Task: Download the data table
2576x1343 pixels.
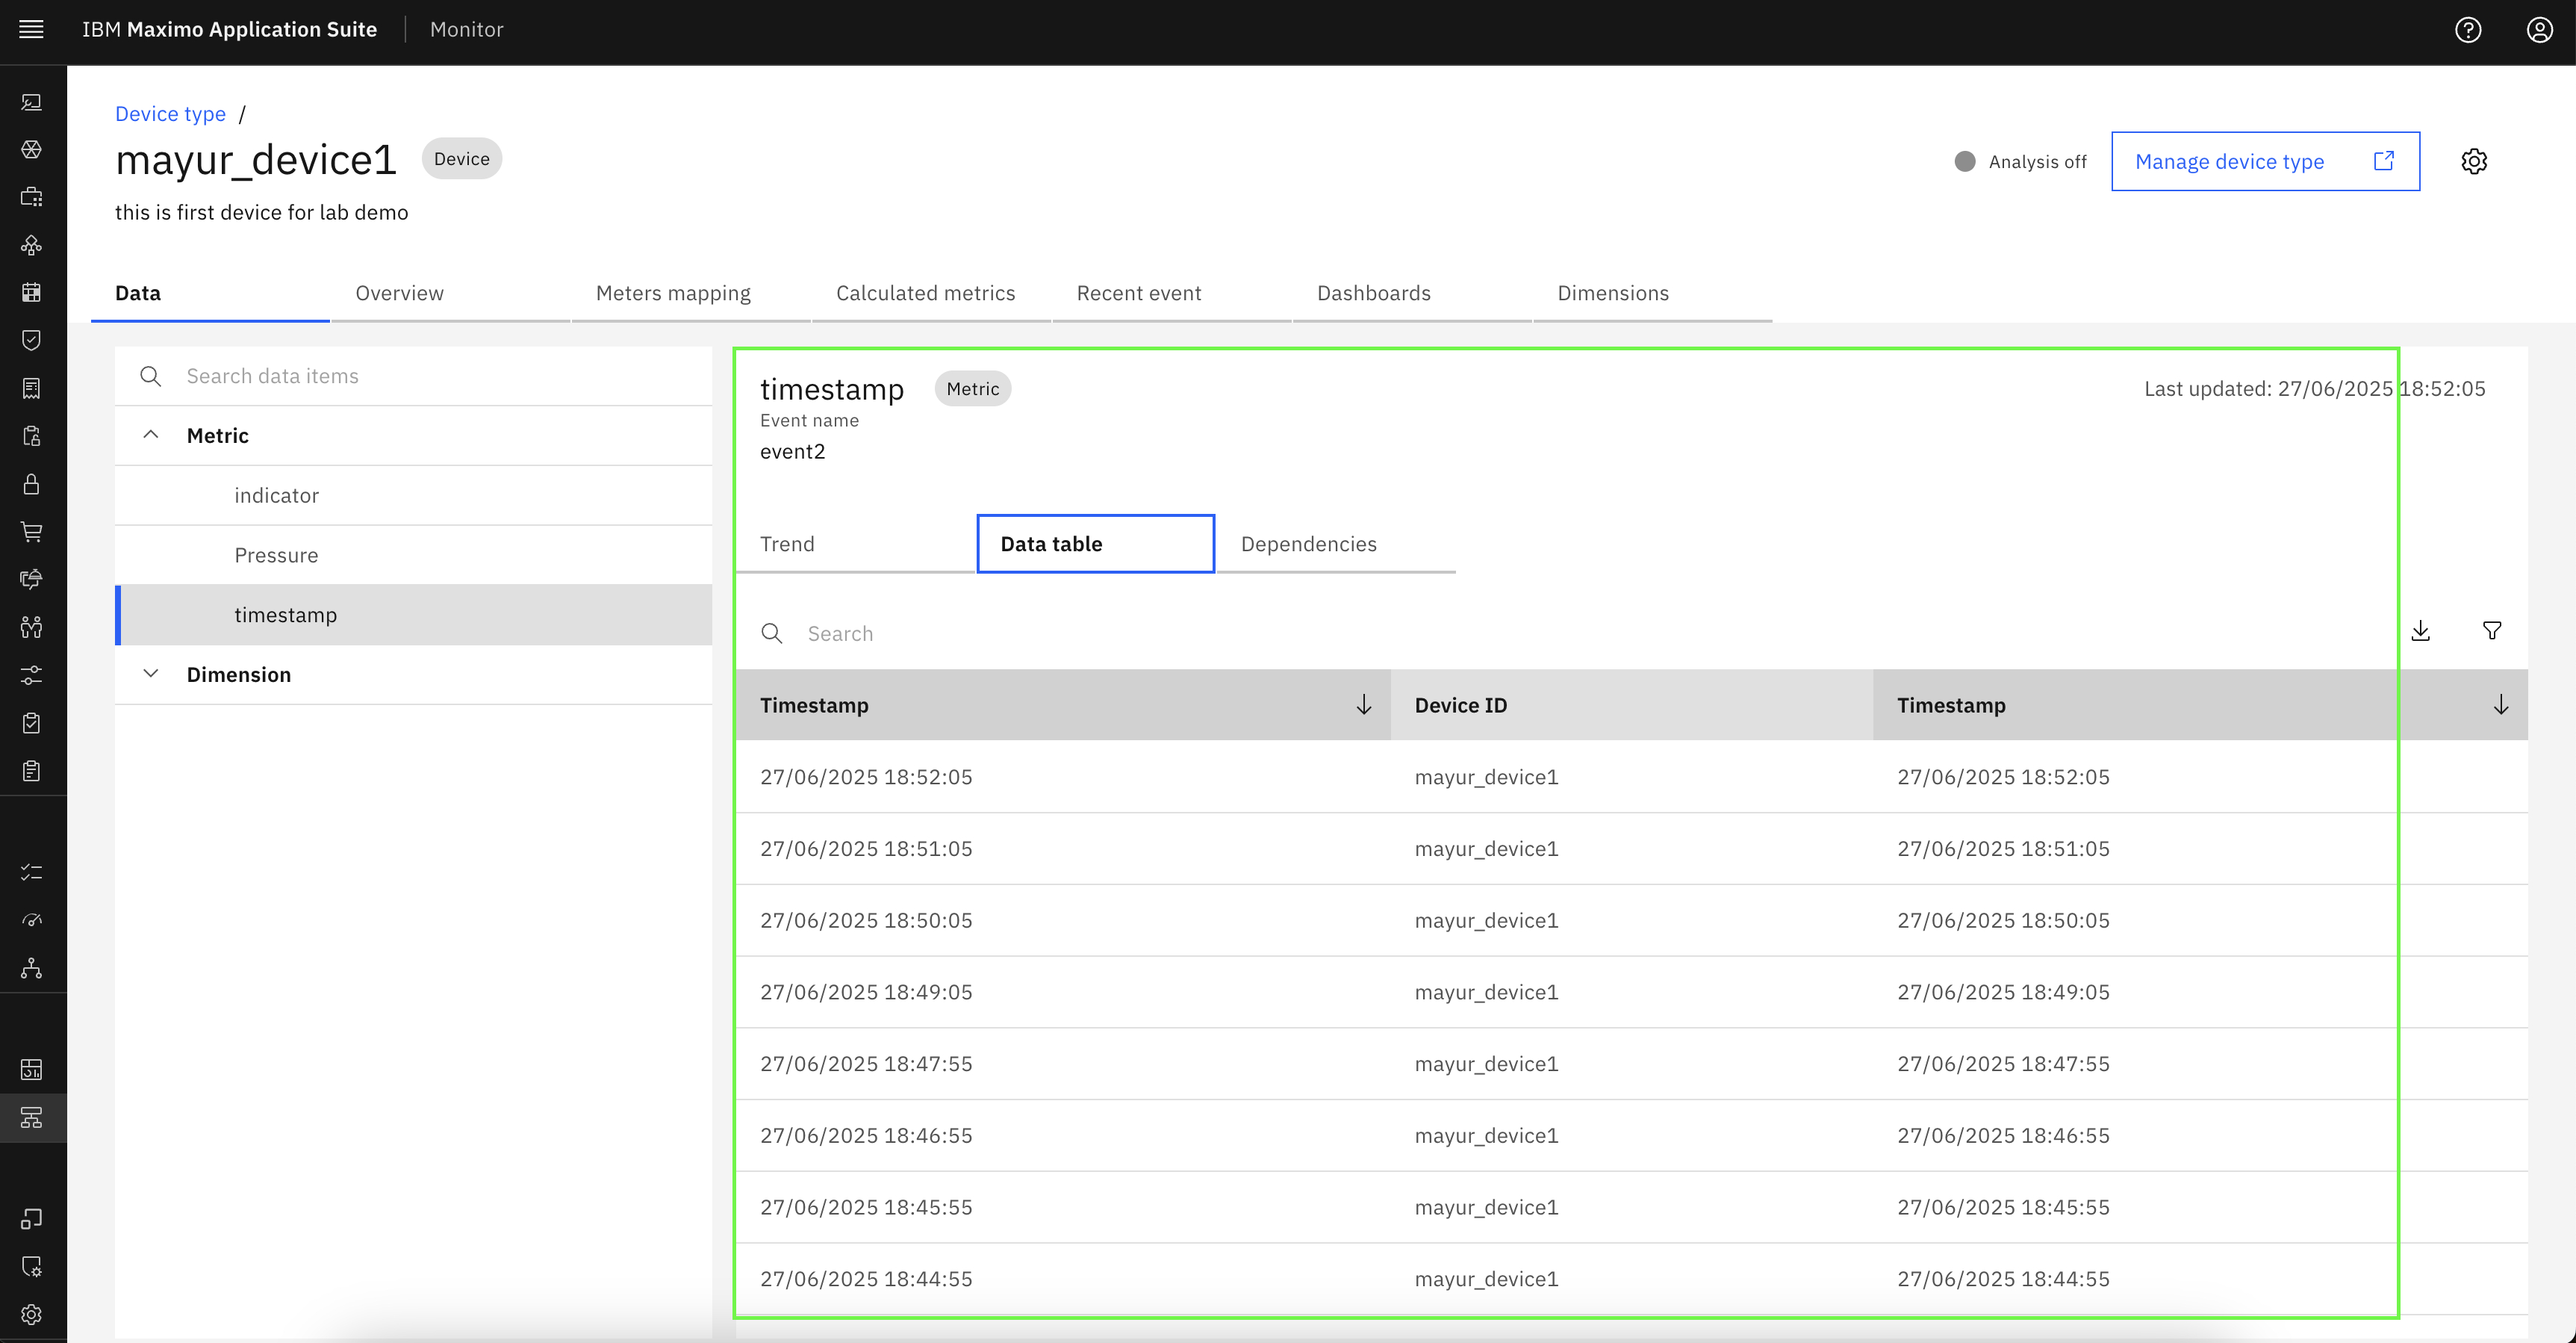Action: [2420, 631]
